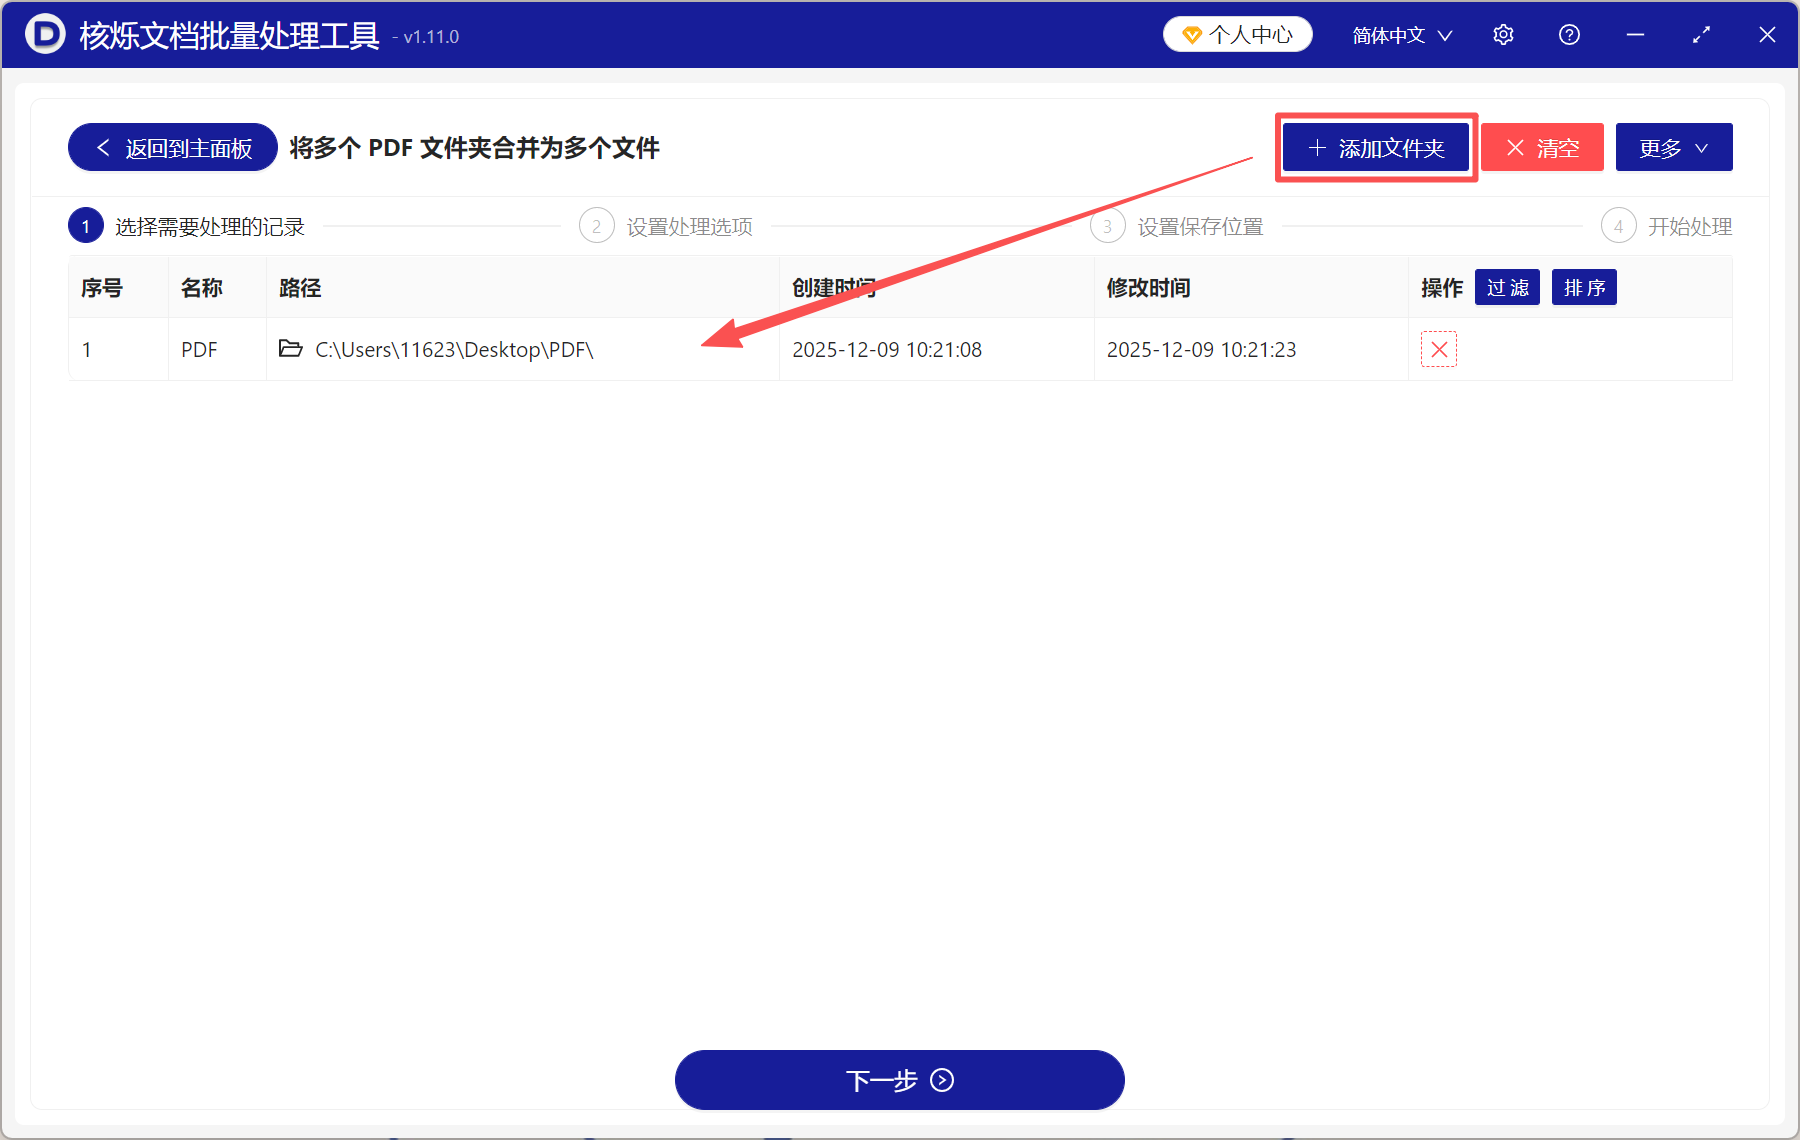Click the X icon on the 清空 button

pyautogui.click(x=1516, y=147)
